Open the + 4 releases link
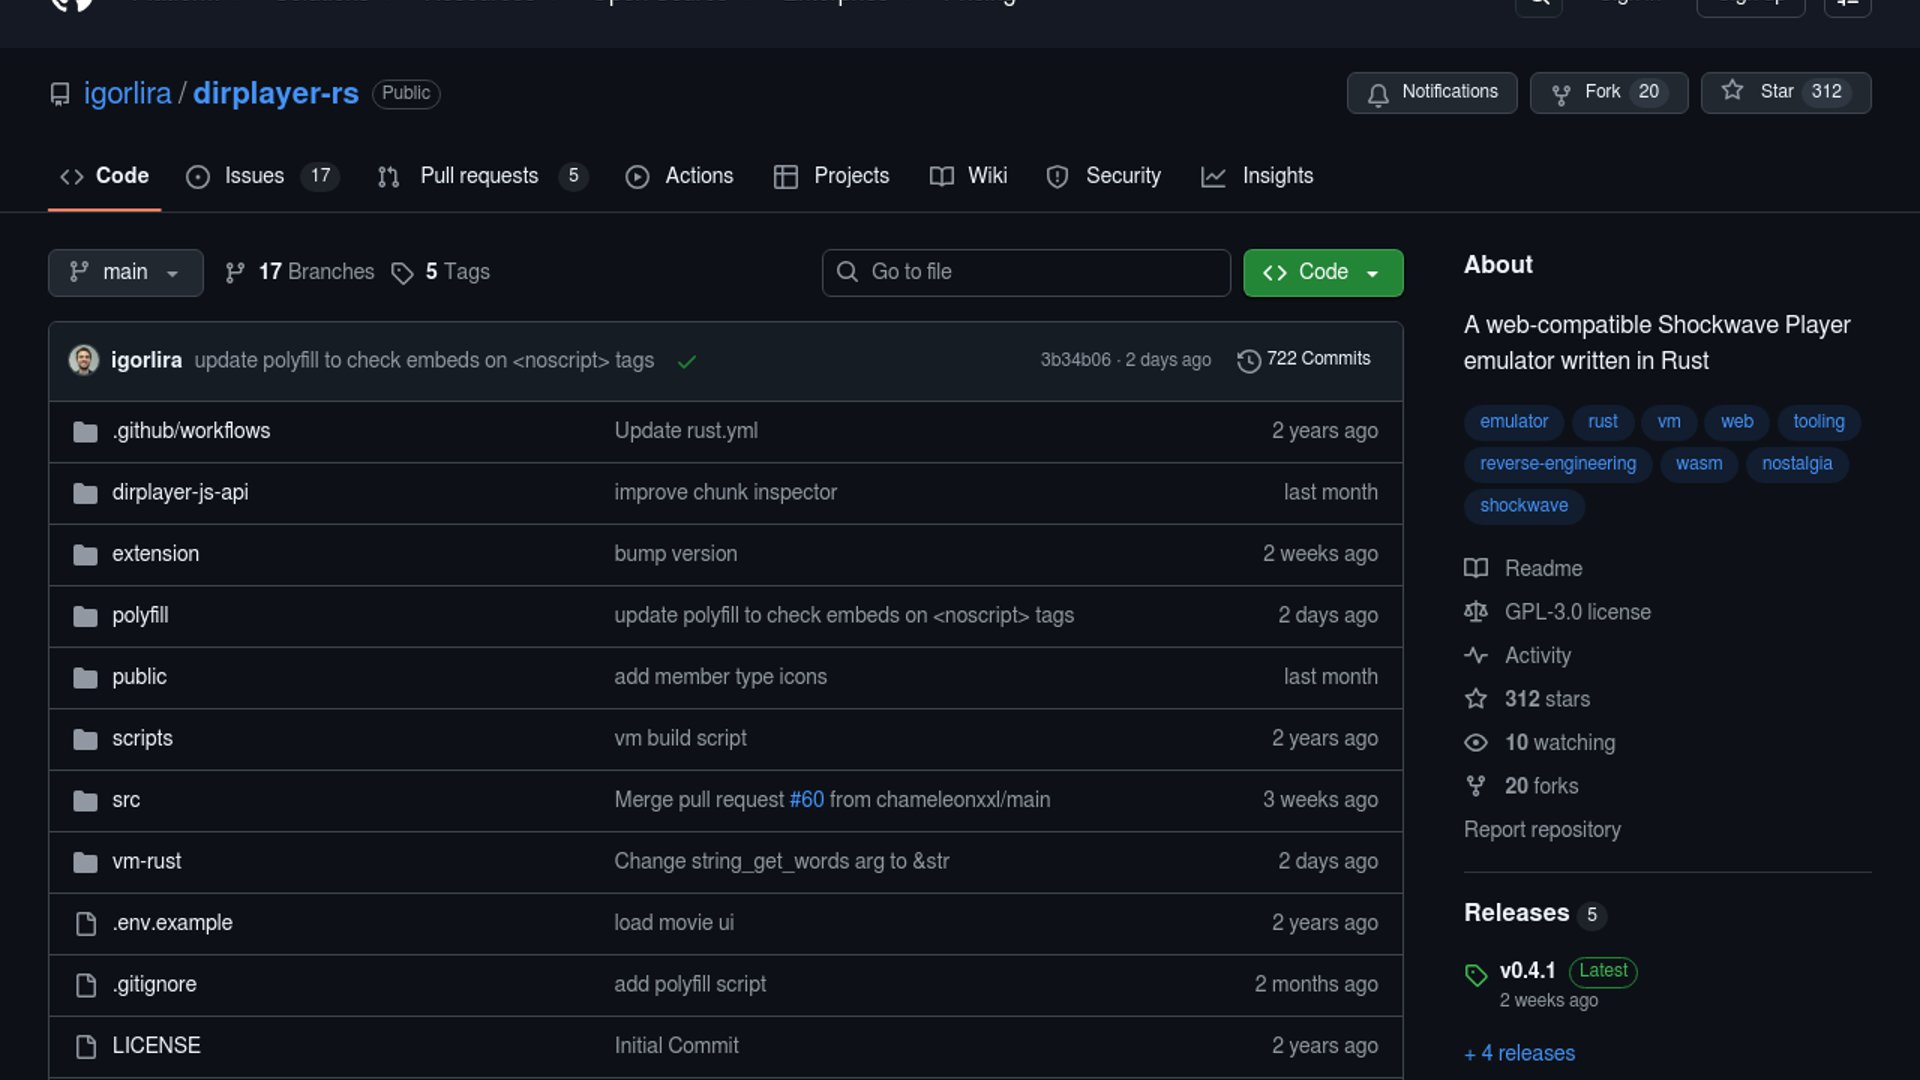 click(1519, 1053)
